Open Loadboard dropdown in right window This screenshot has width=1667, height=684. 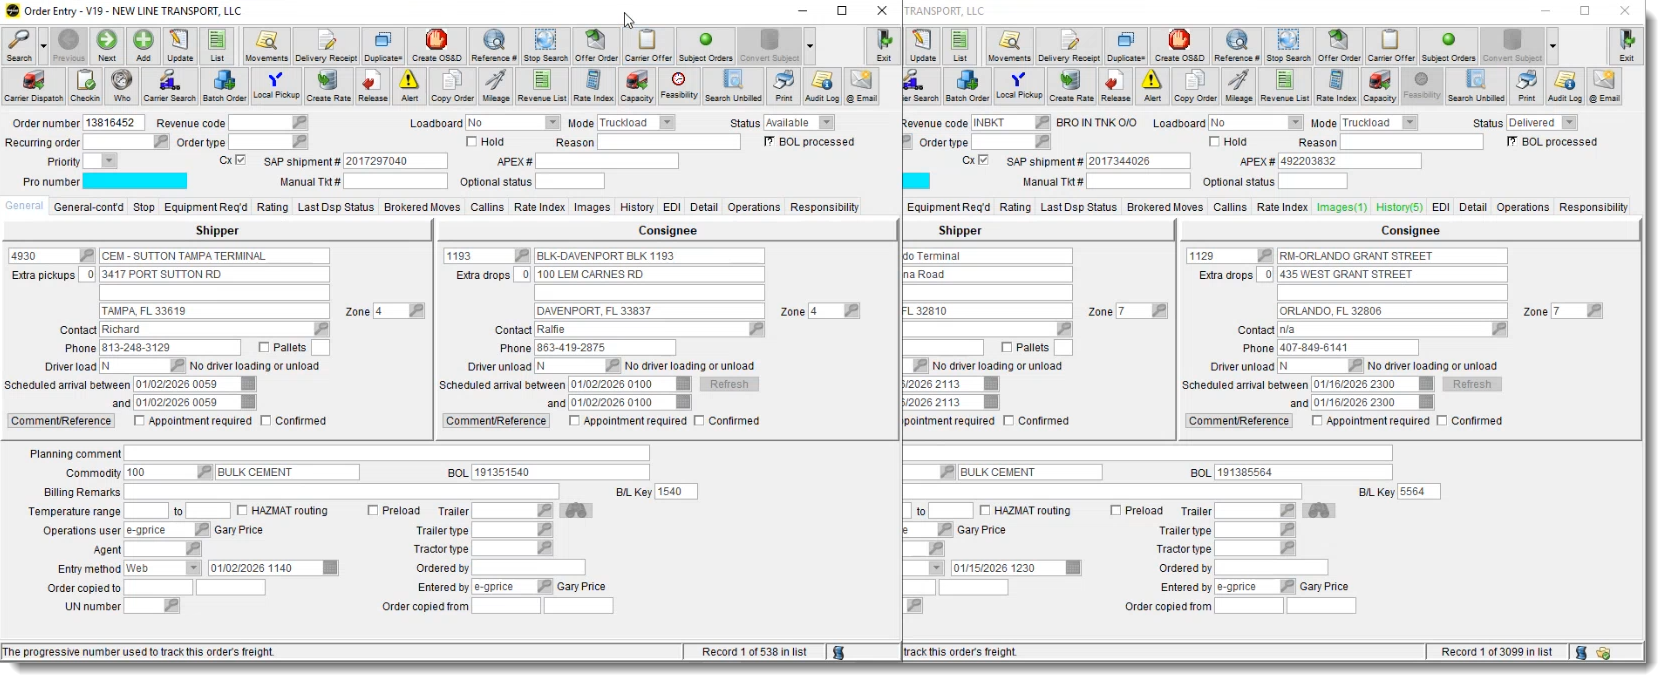coord(1295,123)
